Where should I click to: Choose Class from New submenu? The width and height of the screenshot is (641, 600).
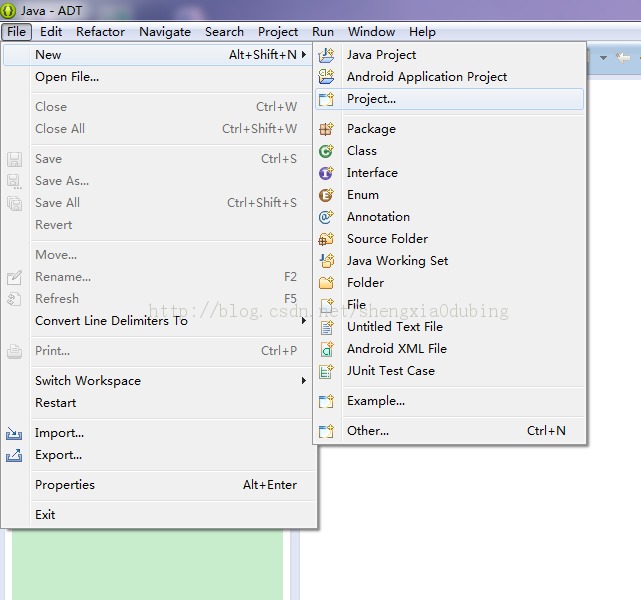click(x=450, y=151)
